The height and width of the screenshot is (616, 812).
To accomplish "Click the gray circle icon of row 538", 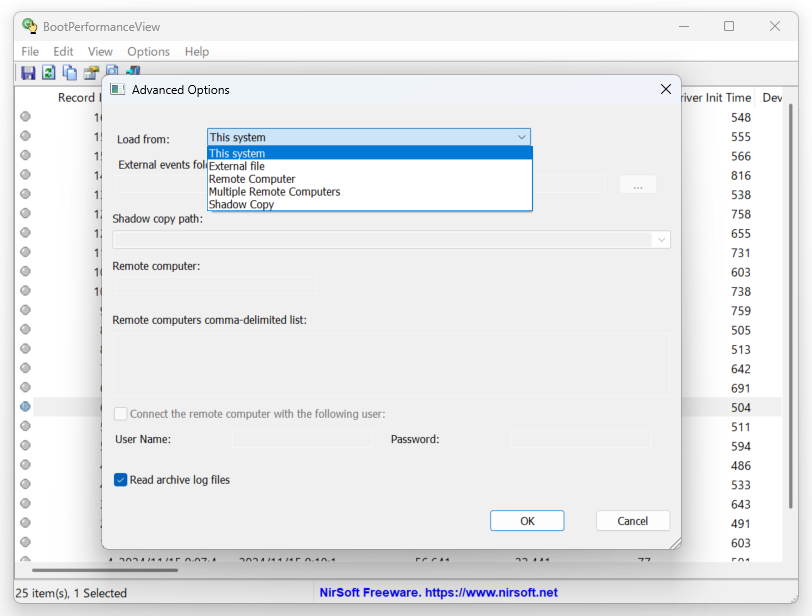I will (x=25, y=194).
